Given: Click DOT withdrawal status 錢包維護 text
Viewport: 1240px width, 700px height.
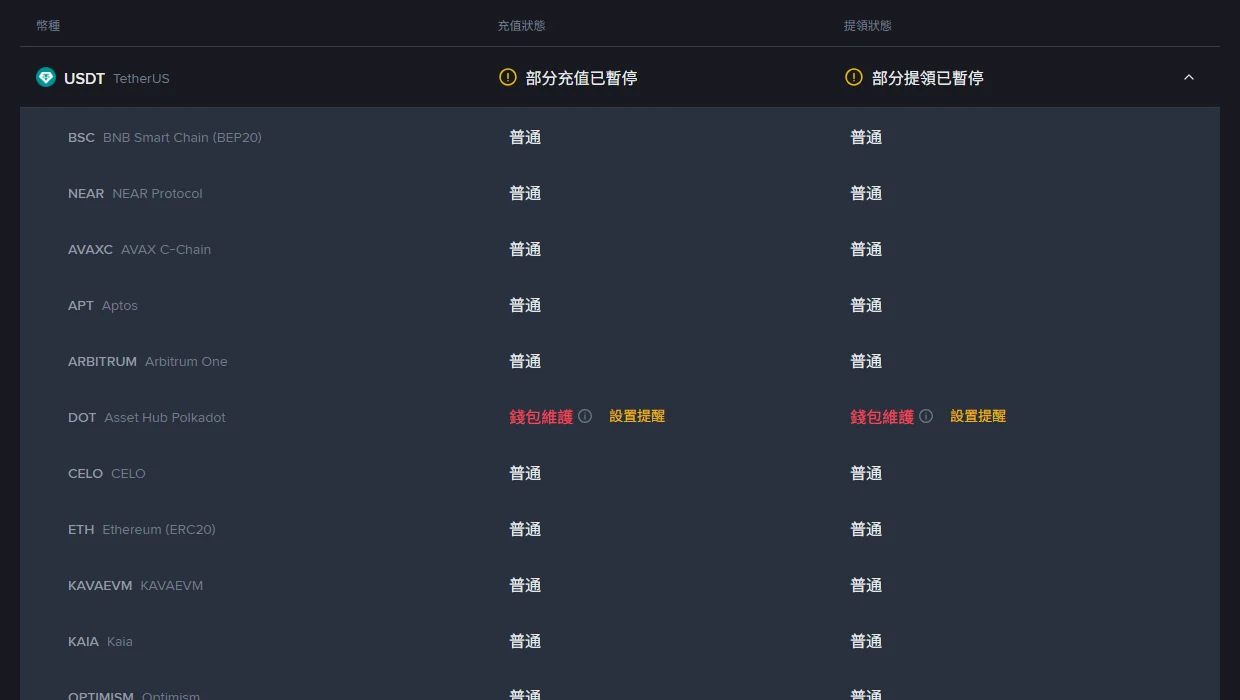Looking at the screenshot, I should click(882, 417).
